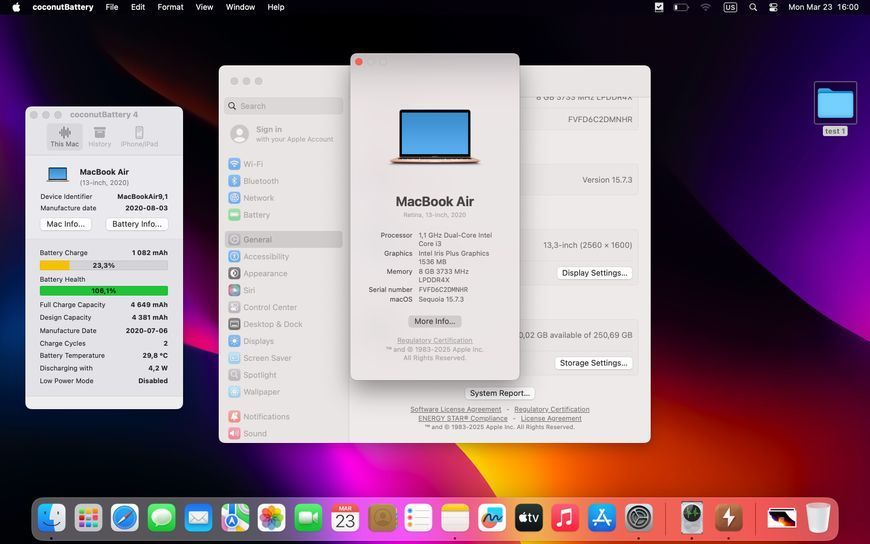870x544 pixels.
Task: Open Notifications in Settings sidebar
Action: pyautogui.click(x=284, y=417)
